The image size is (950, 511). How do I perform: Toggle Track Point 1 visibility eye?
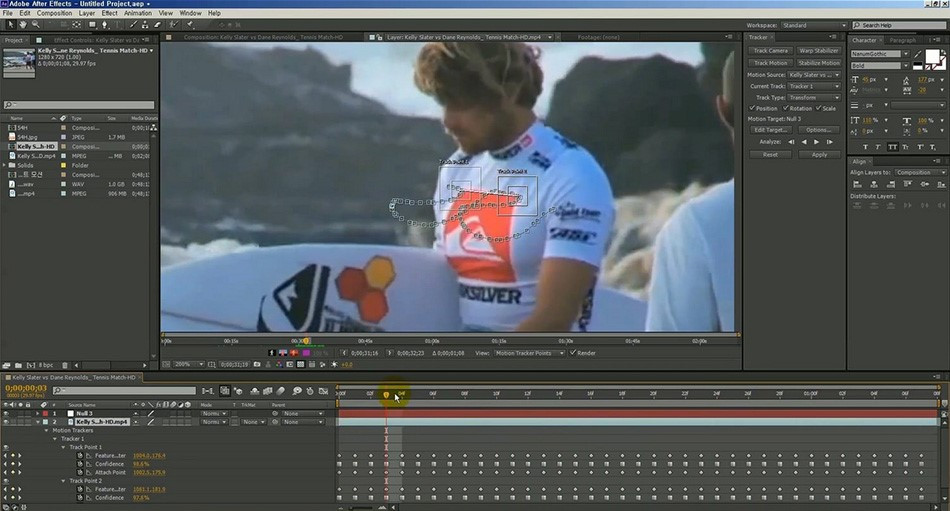coord(6,447)
